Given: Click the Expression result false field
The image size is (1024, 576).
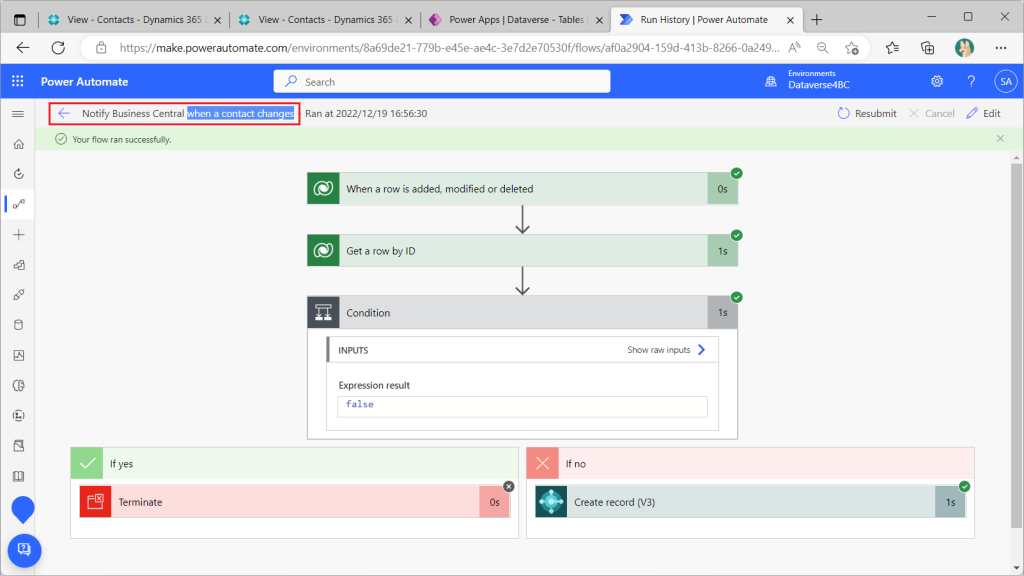Looking at the screenshot, I should click(522, 406).
